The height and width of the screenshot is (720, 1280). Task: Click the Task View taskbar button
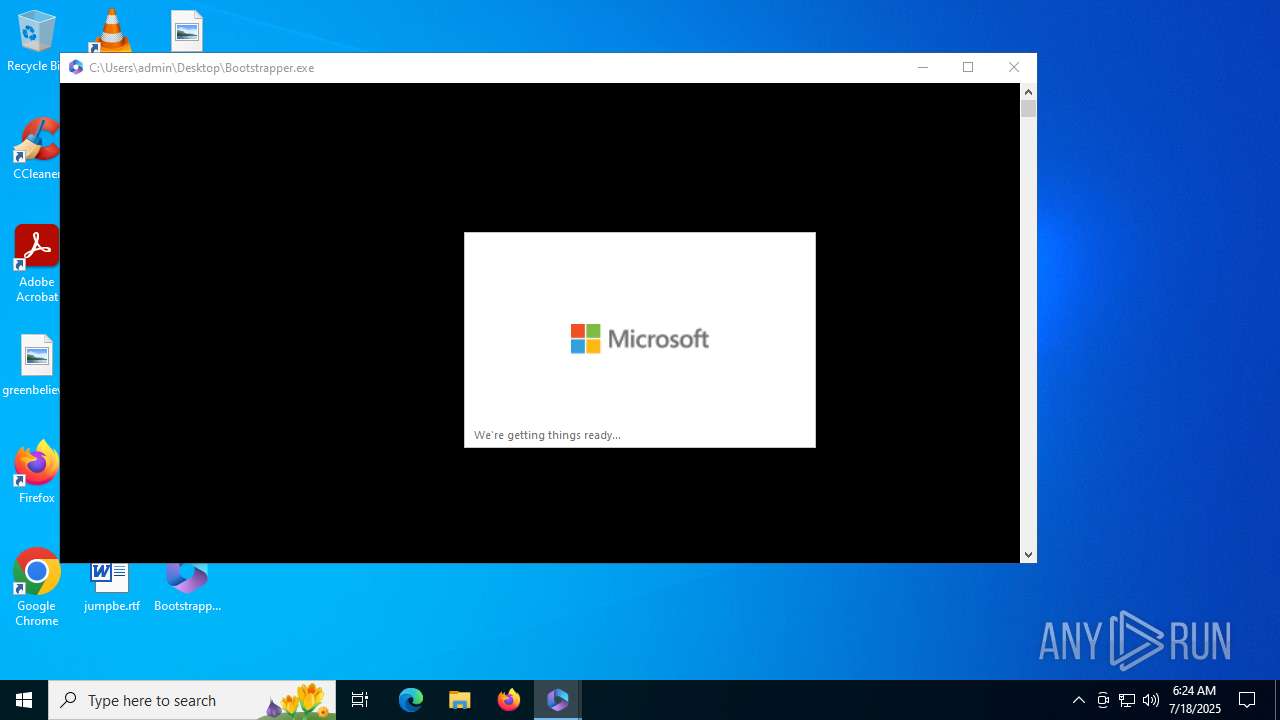(x=360, y=700)
